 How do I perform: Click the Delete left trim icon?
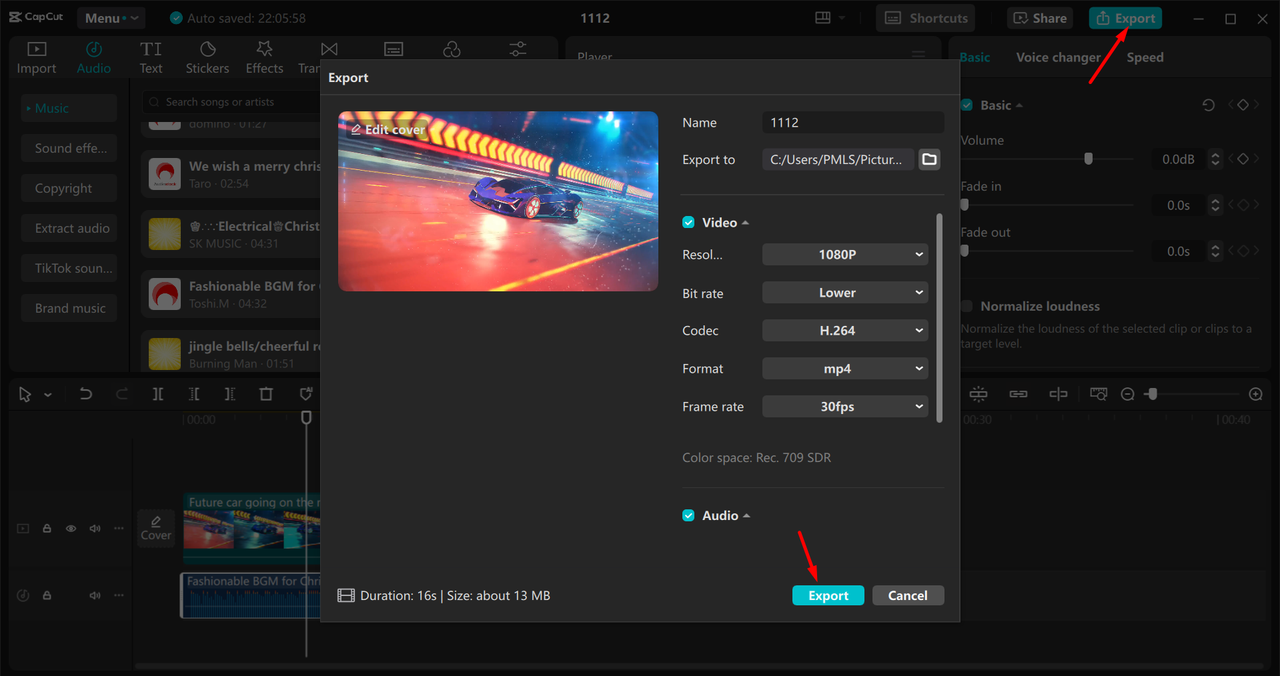point(194,394)
